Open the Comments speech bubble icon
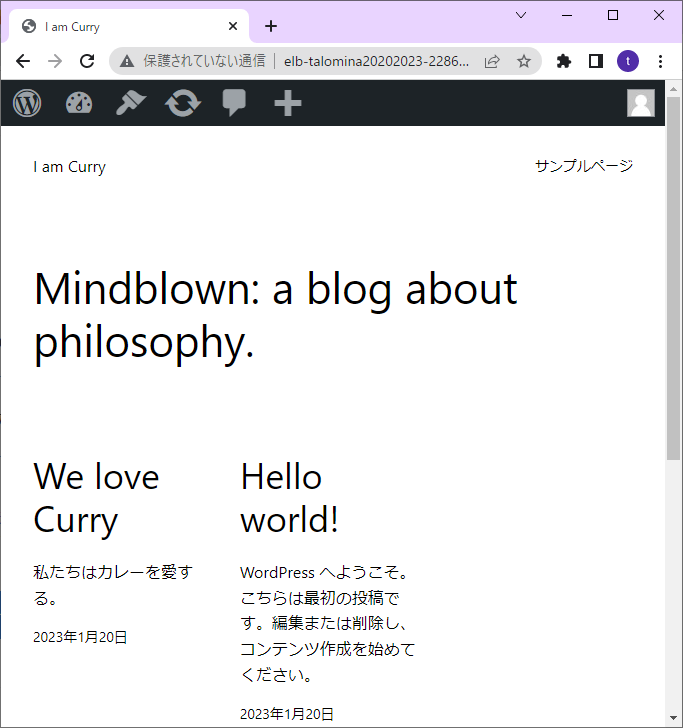Image resolution: width=683 pixels, height=728 pixels. pyautogui.click(x=234, y=103)
